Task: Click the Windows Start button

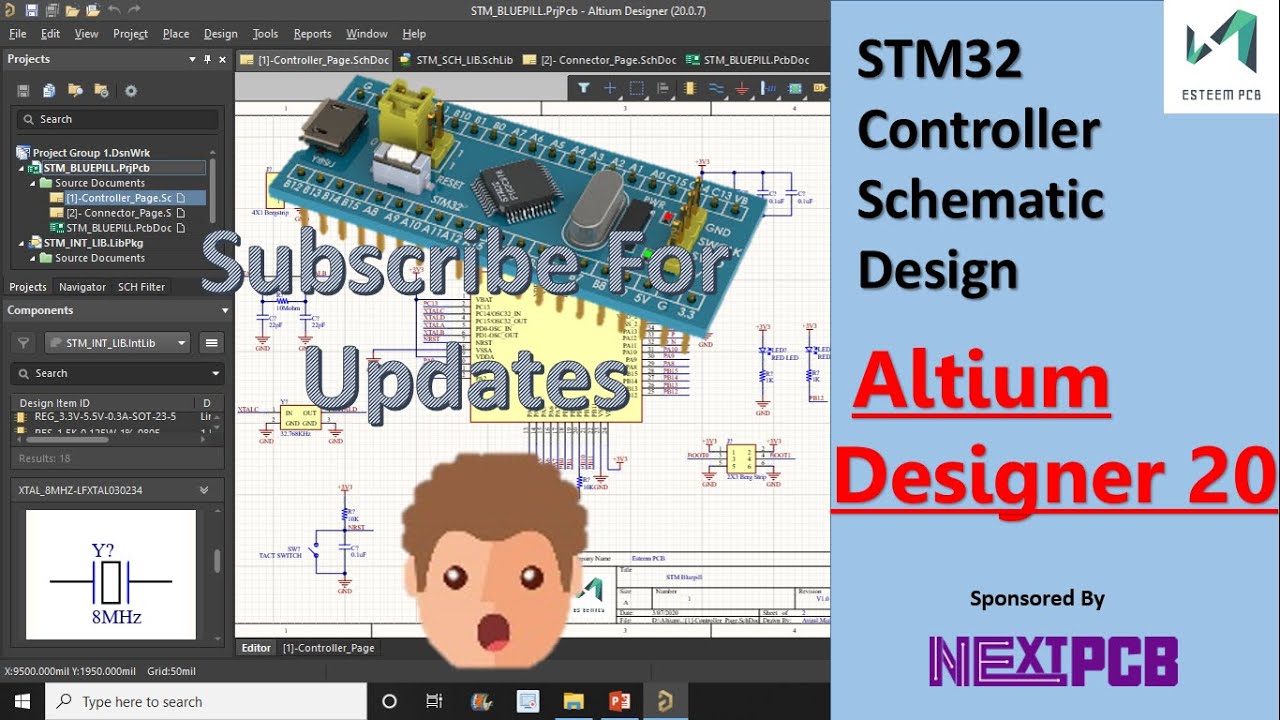Action: tap(22, 701)
